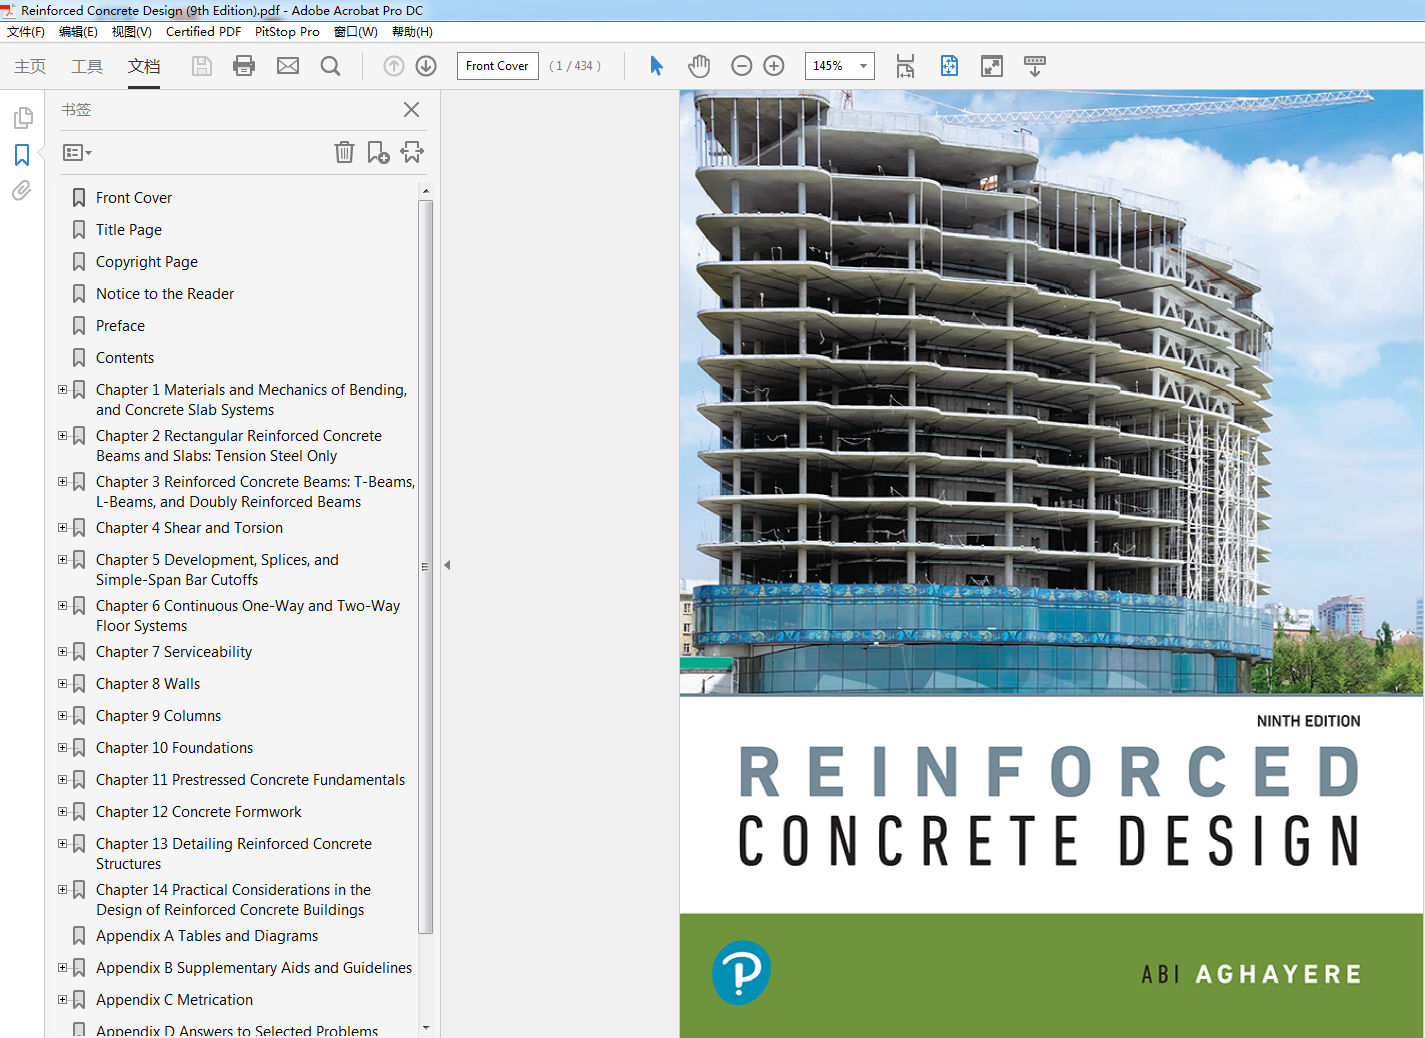Expand Chapter 1 Materials and Mechanics bookmark
Viewport: 1425px width, 1038px height.
tap(63, 390)
